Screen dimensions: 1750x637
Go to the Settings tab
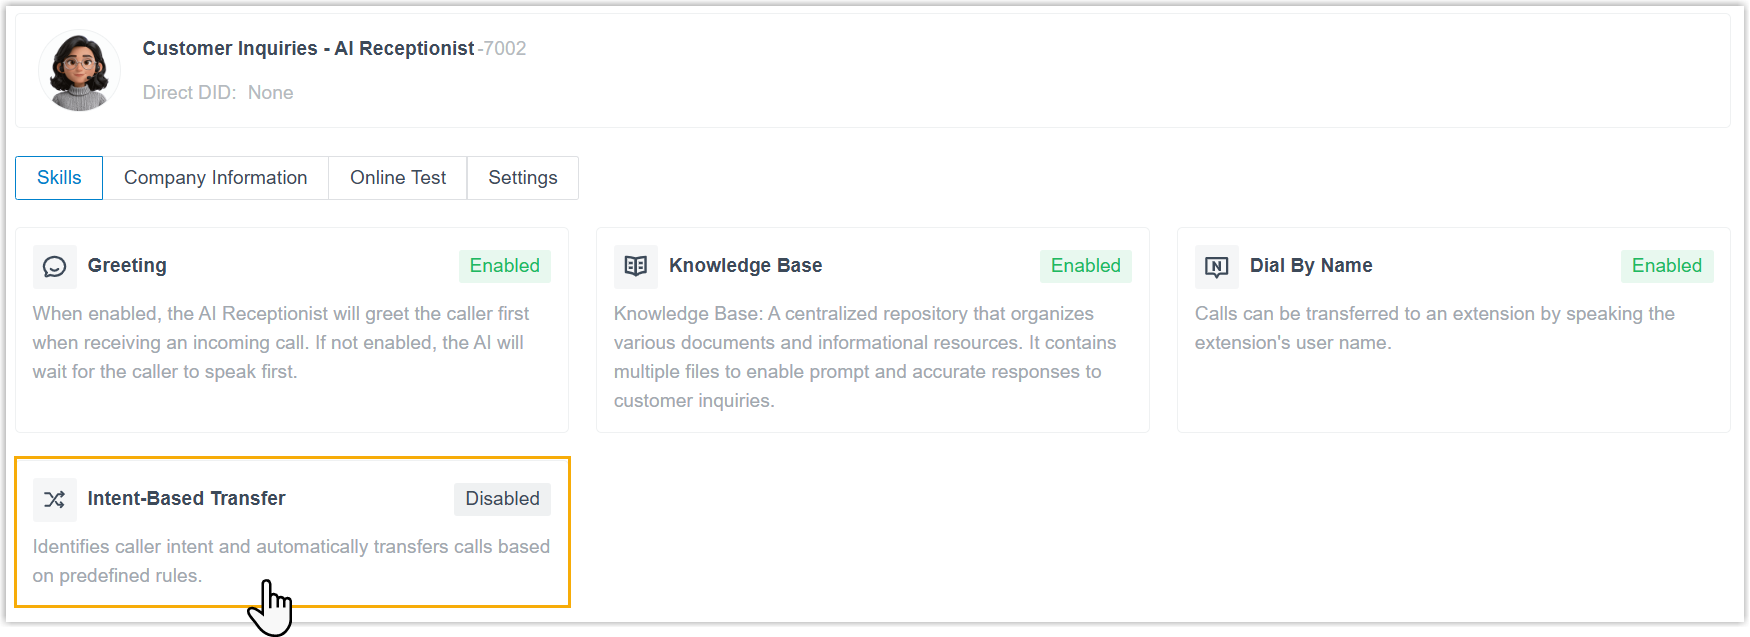522,178
